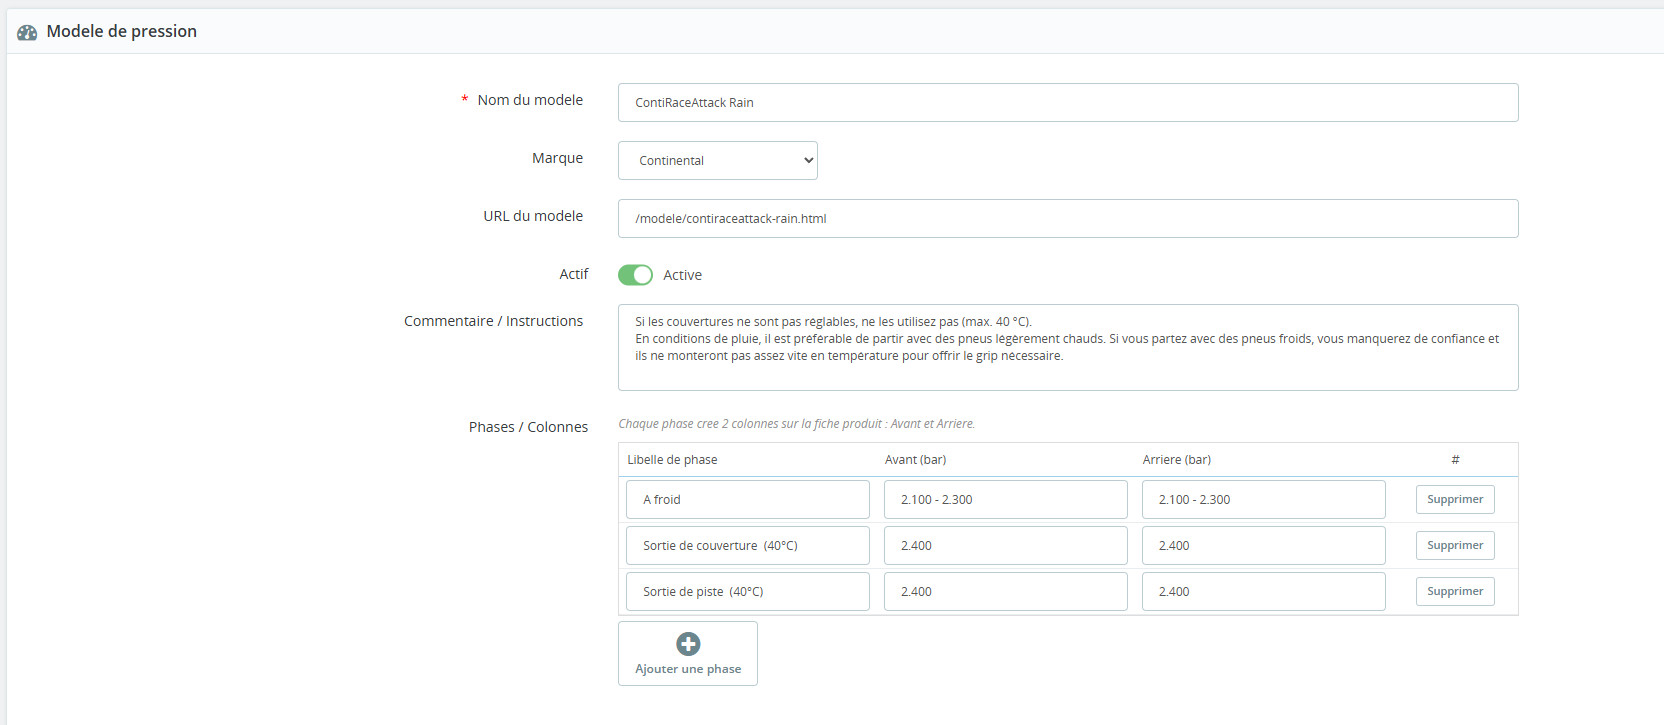This screenshot has width=1664, height=725.
Task: Delete the A froid phase row
Action: click(1454, 500)
